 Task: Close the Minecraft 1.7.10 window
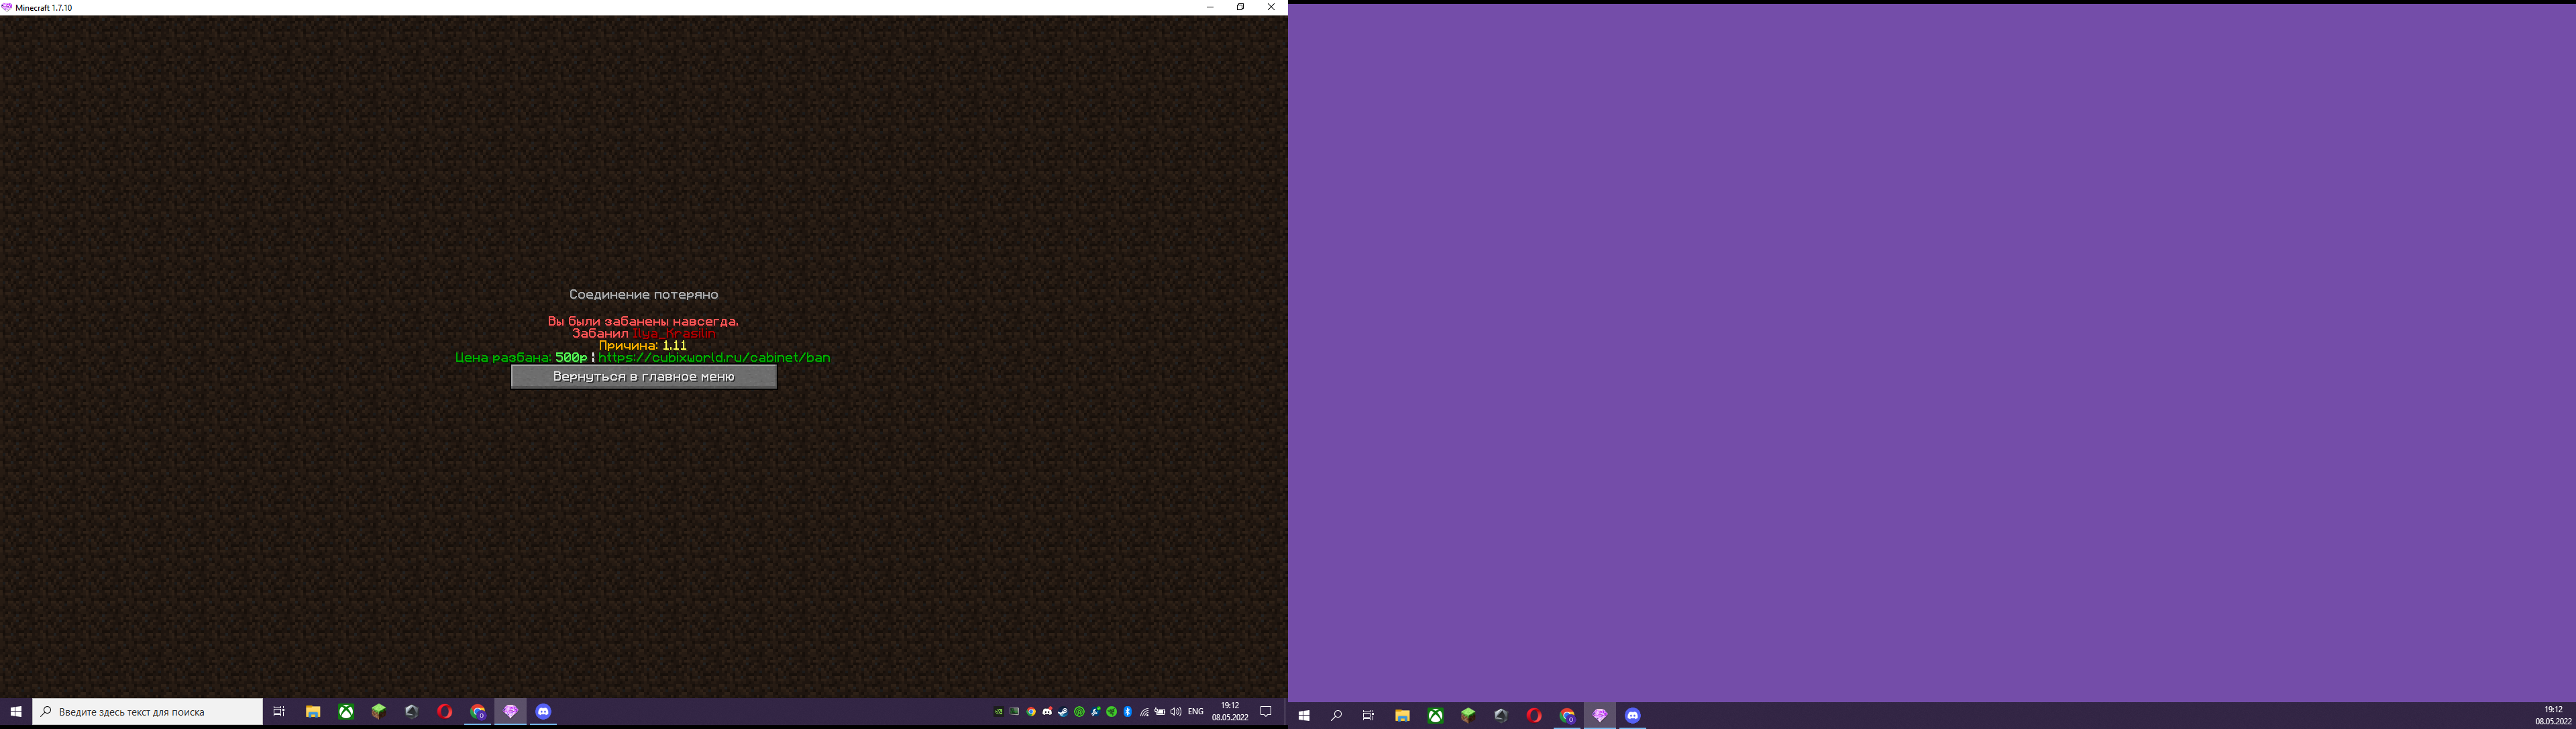pos(1271,7)
